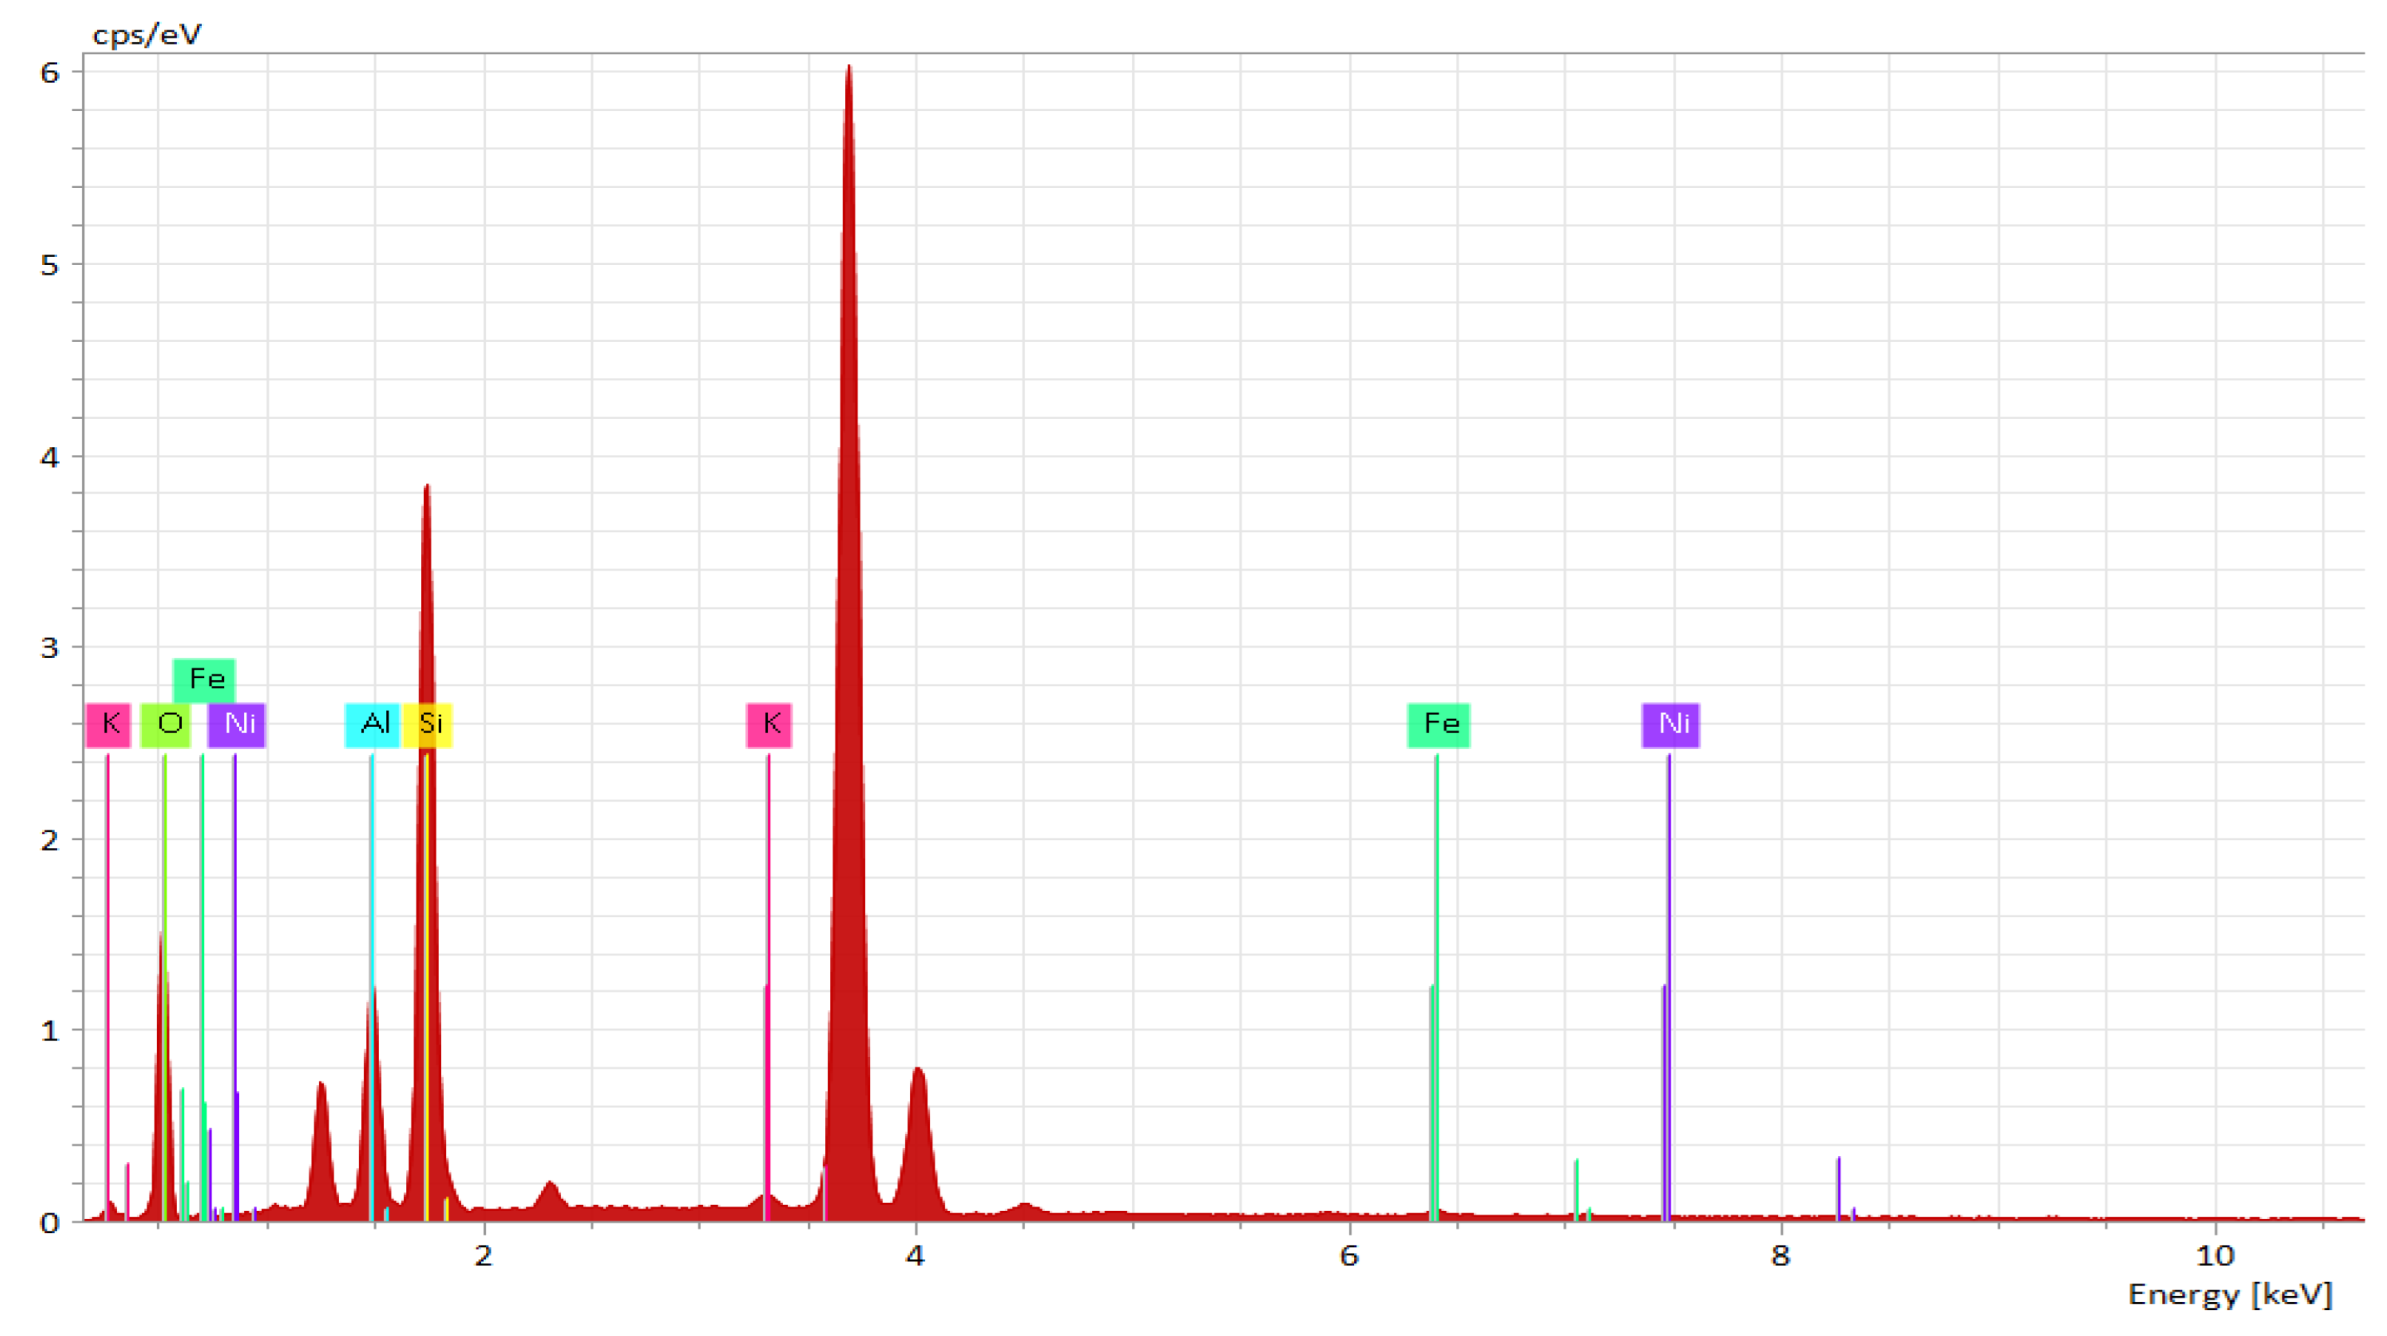Click the 6 tick label on y-axis
2387x1336 pixels.
click(x=49, y=73)
